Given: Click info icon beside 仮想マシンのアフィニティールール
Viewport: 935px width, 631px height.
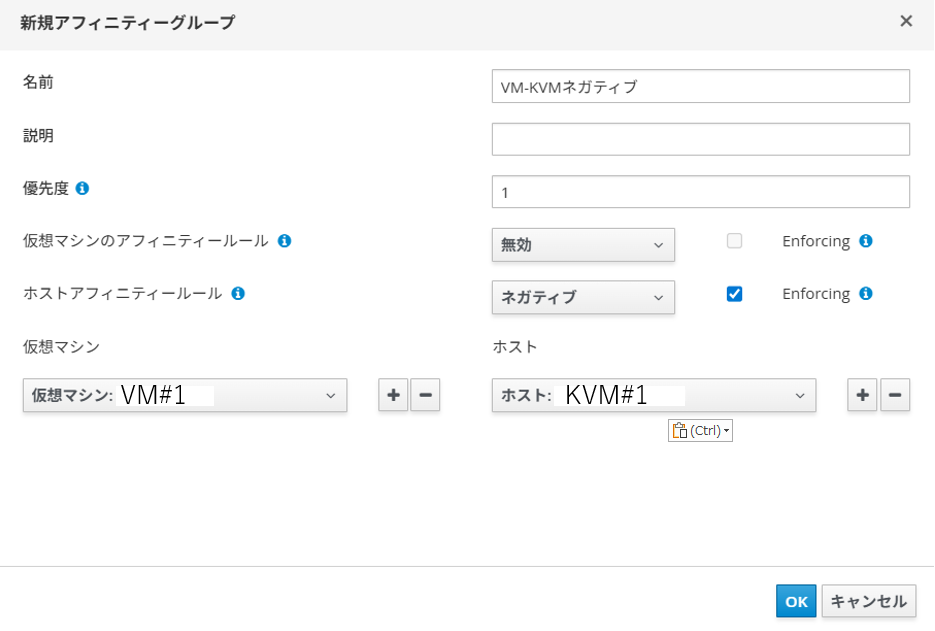Looking at the screenshot, I should 284,241.
